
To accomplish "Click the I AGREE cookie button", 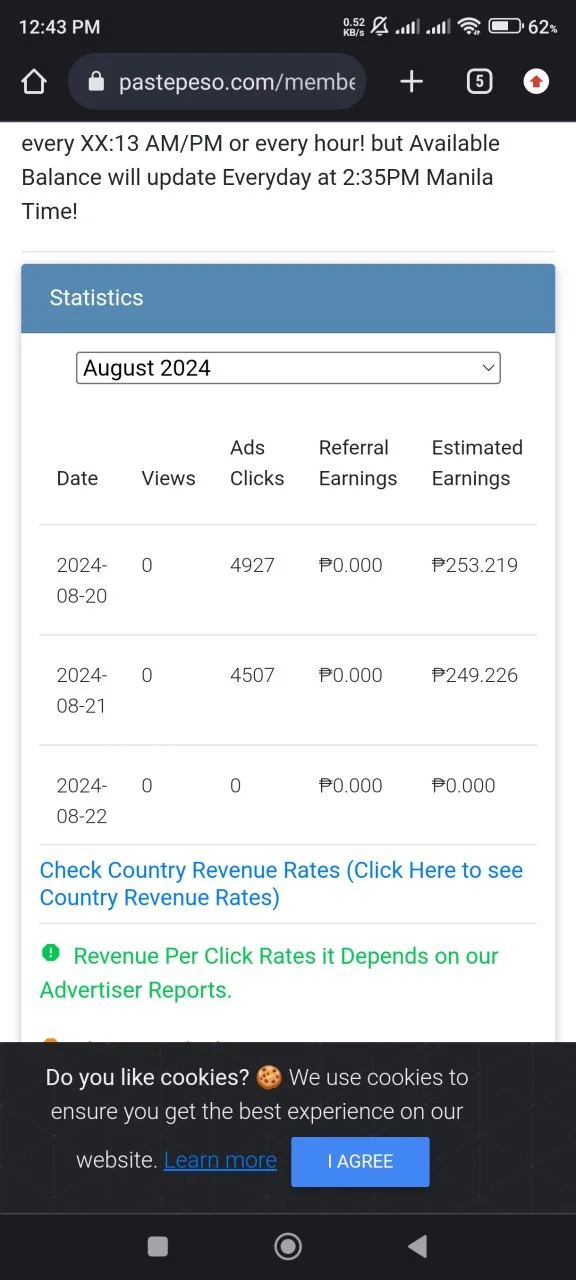I will coord(360,1161).
